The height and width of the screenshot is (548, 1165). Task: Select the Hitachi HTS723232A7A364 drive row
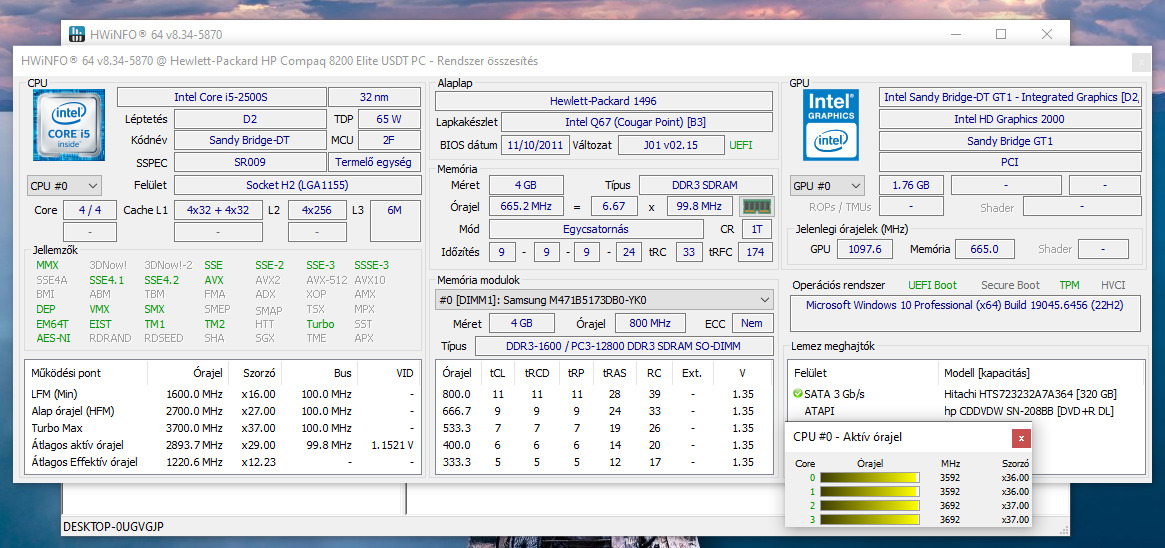coord(965,394)
